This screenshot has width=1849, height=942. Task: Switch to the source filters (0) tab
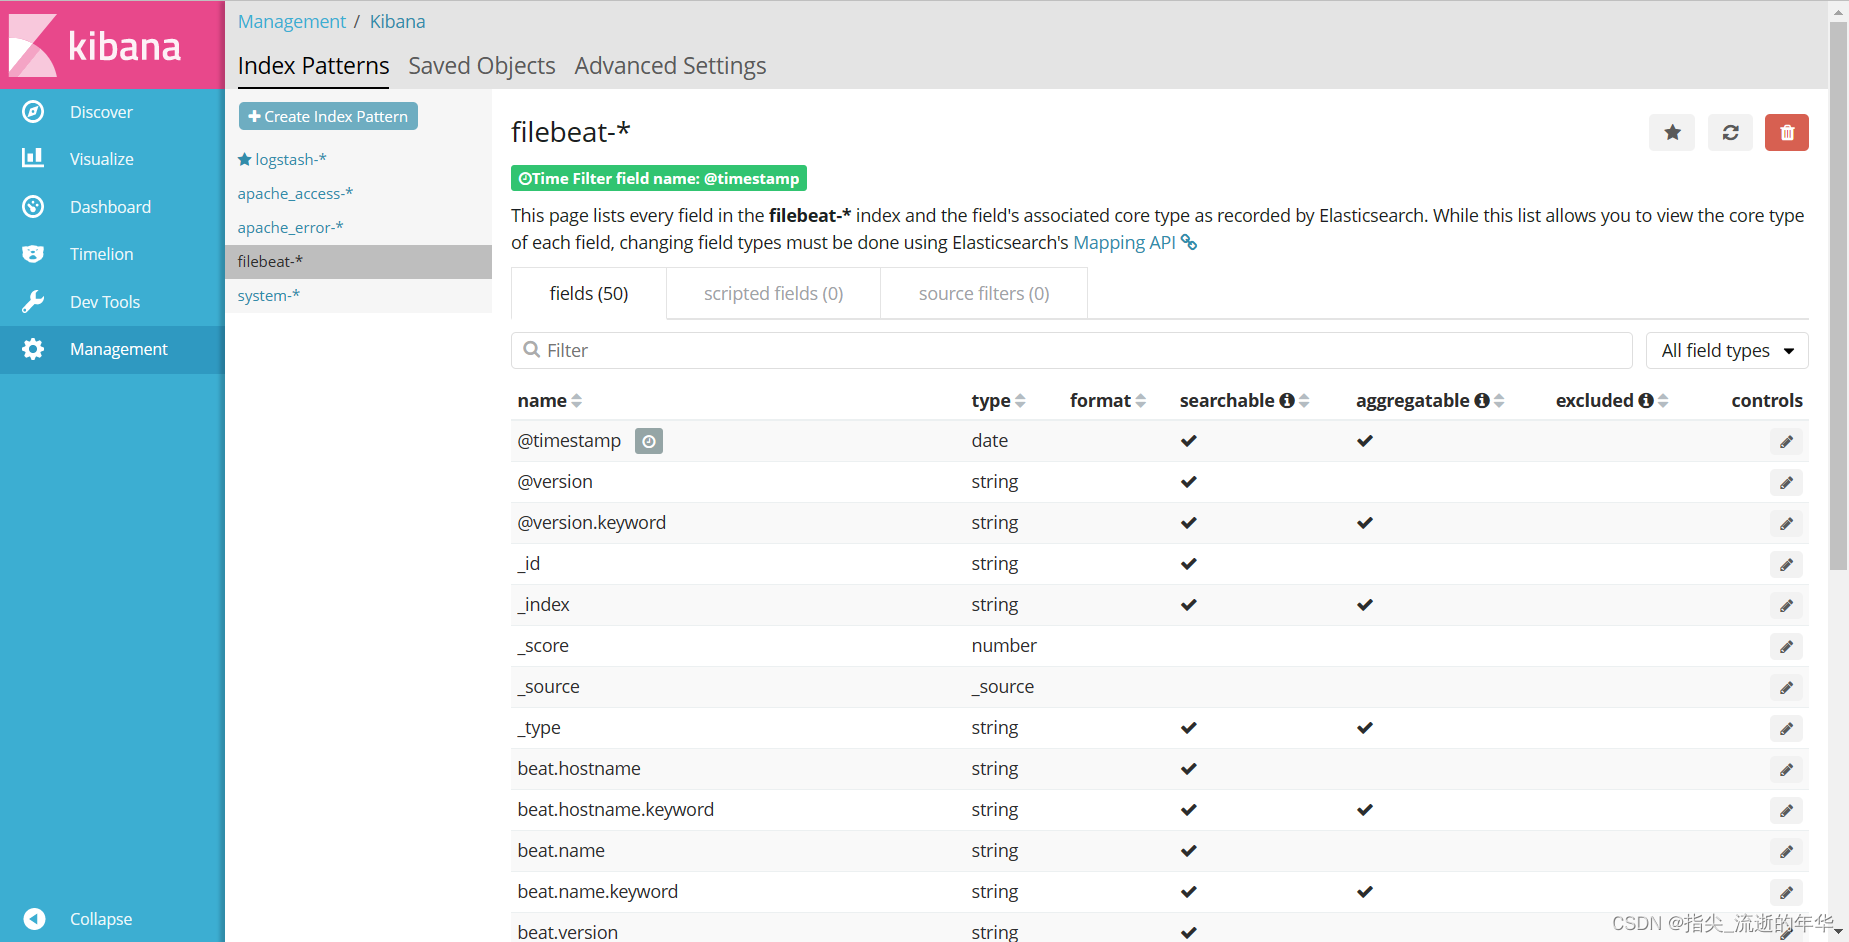[x=984, y=293]
